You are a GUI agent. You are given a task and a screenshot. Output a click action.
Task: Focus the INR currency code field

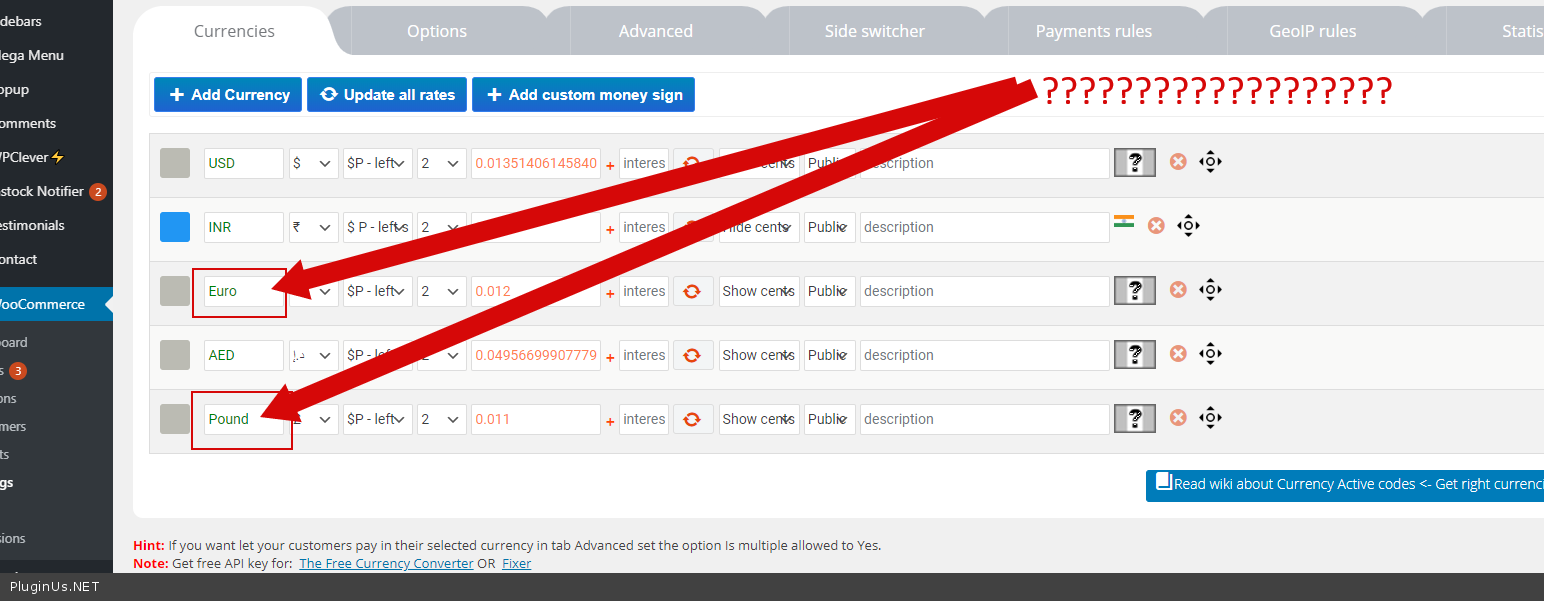[244, 227]
